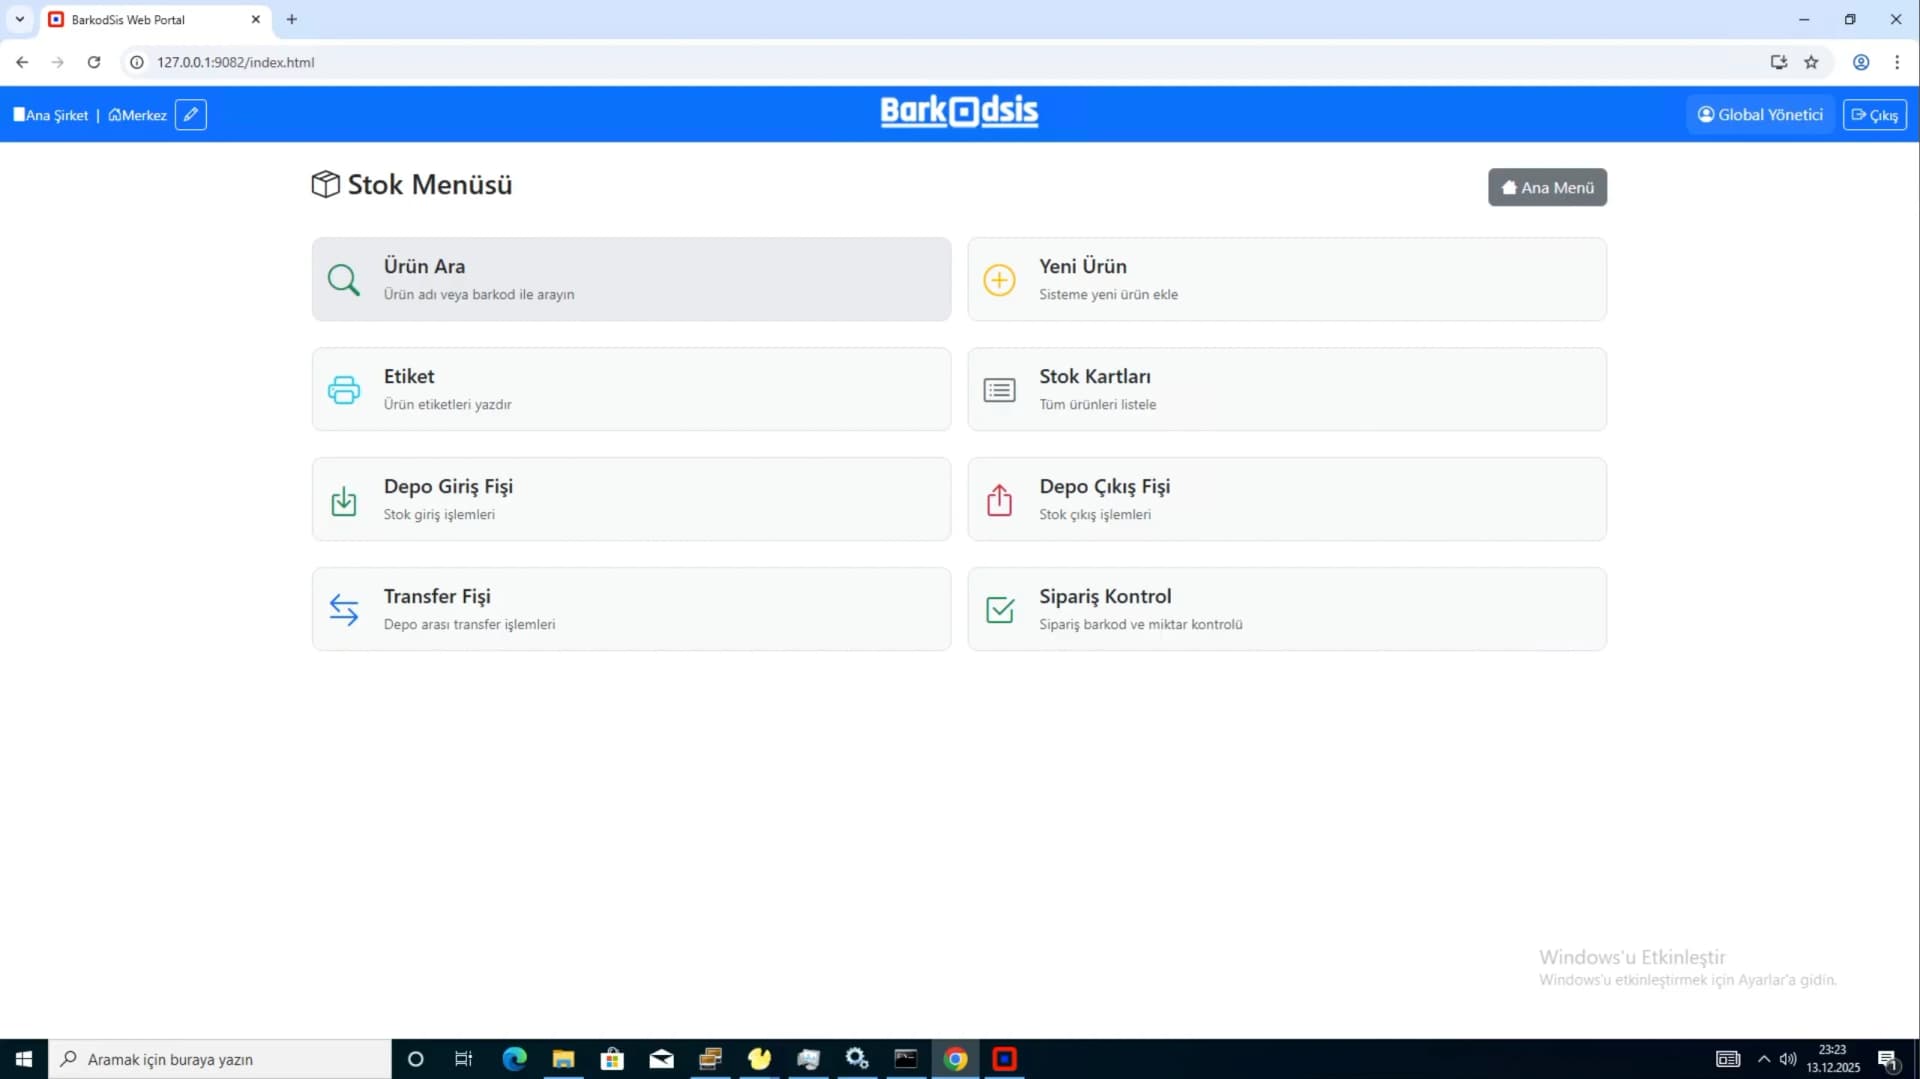1920x1079 pixels.
Task: Click the printer icon beside Etiket
Action: point(343,390)
